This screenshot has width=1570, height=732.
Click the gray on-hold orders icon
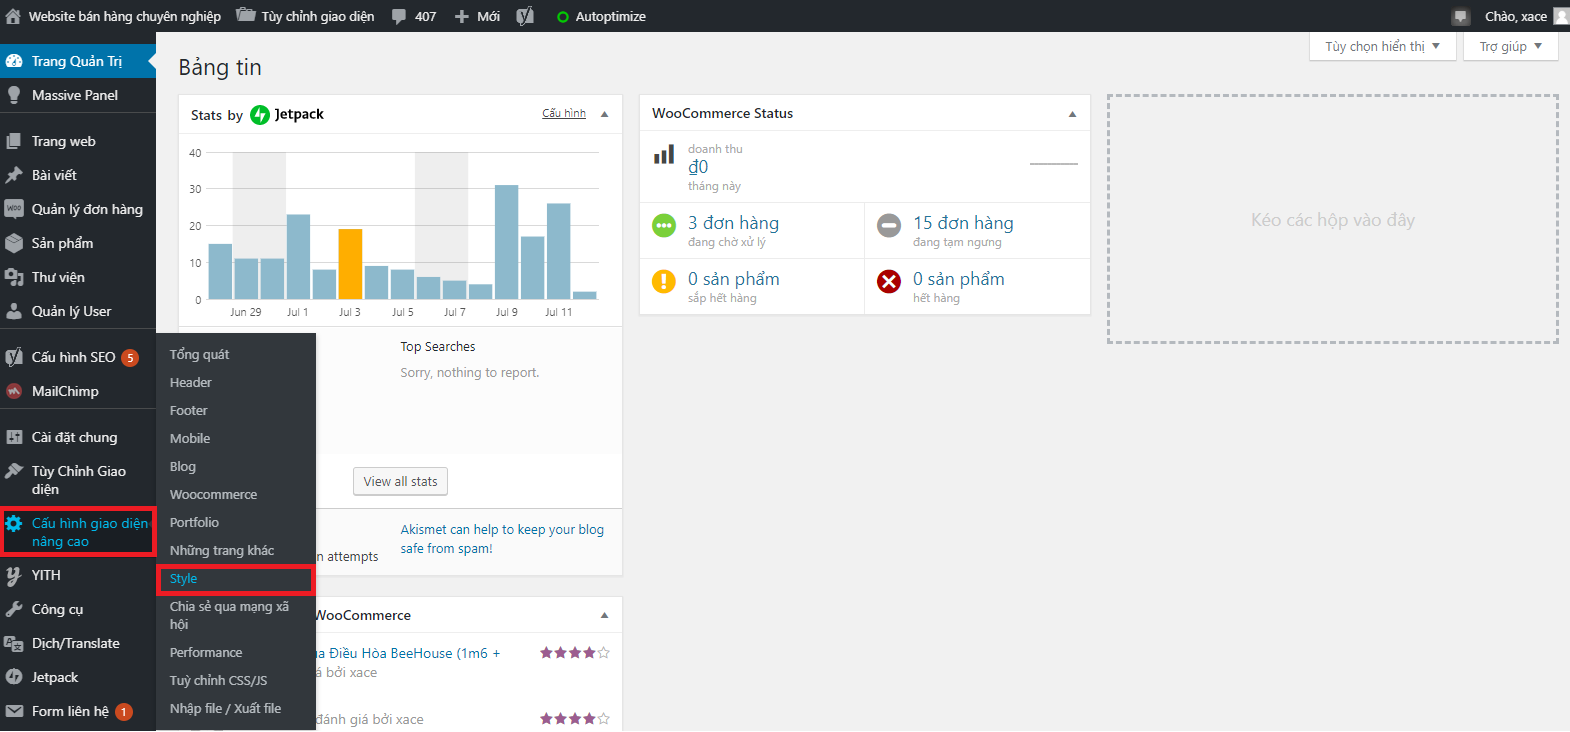(x=889, y=225)
